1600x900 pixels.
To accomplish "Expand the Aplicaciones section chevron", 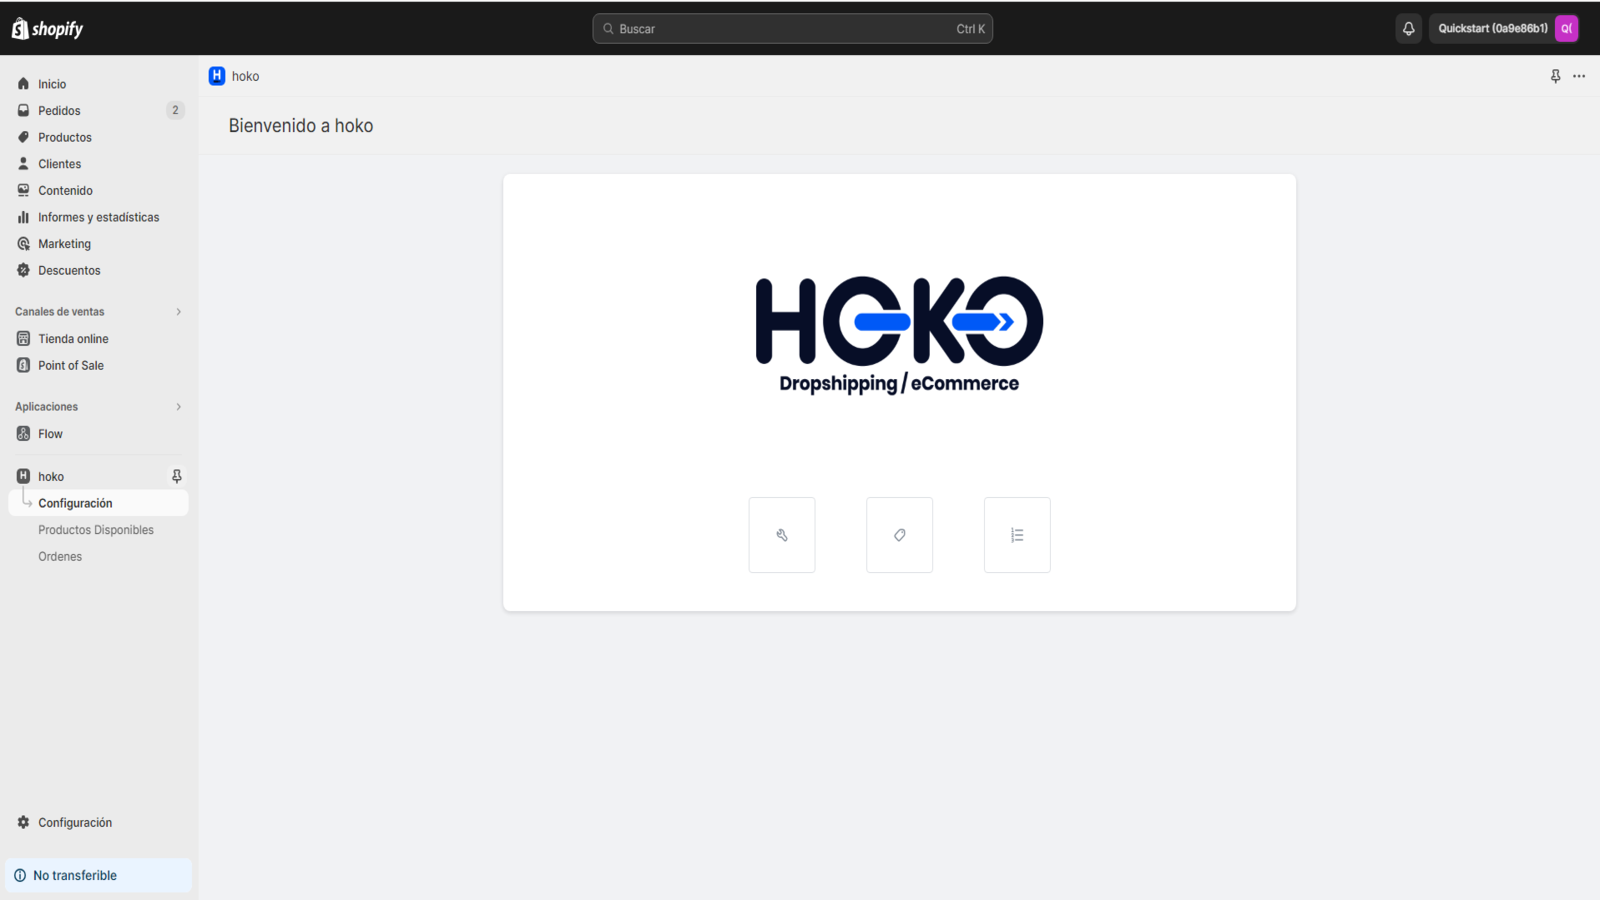I will pyautogui.click(x=179, y=407).
